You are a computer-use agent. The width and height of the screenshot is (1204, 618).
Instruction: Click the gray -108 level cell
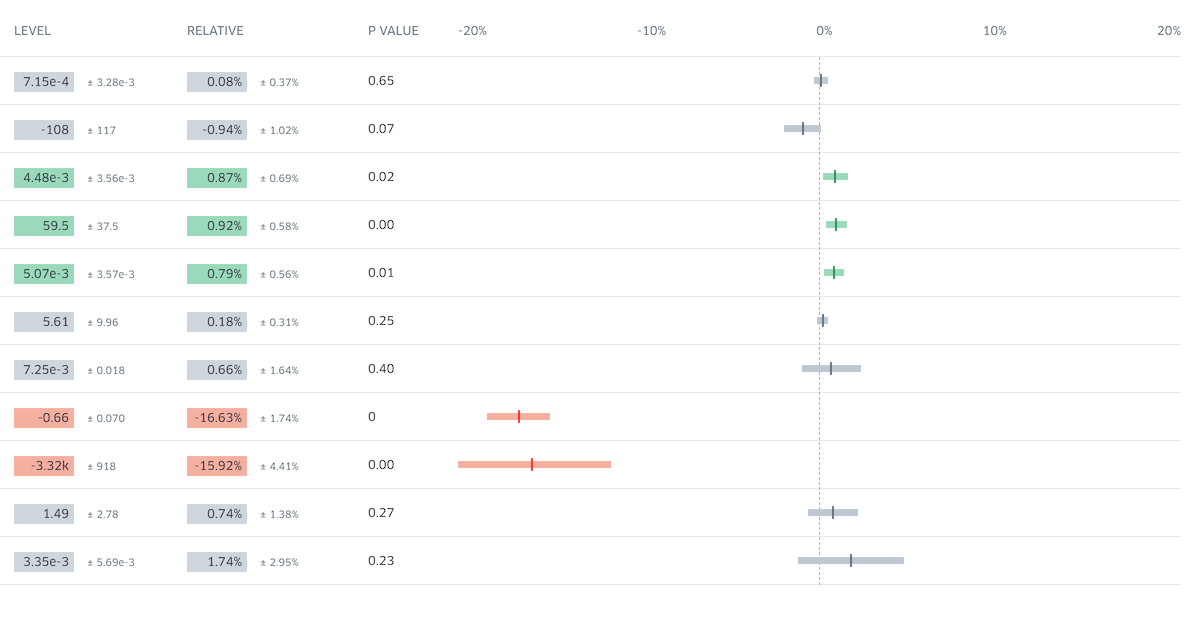click(44, 130)
